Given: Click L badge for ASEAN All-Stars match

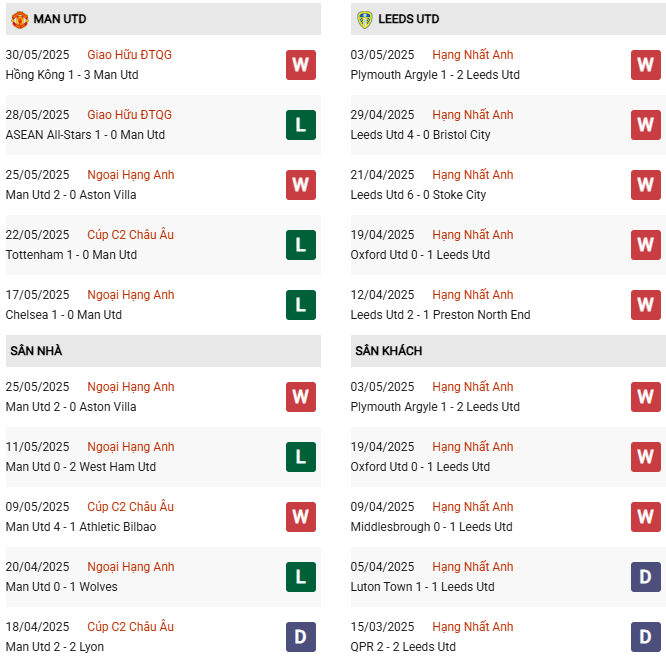Looking at the screenshot, I should tap(301, 125).
